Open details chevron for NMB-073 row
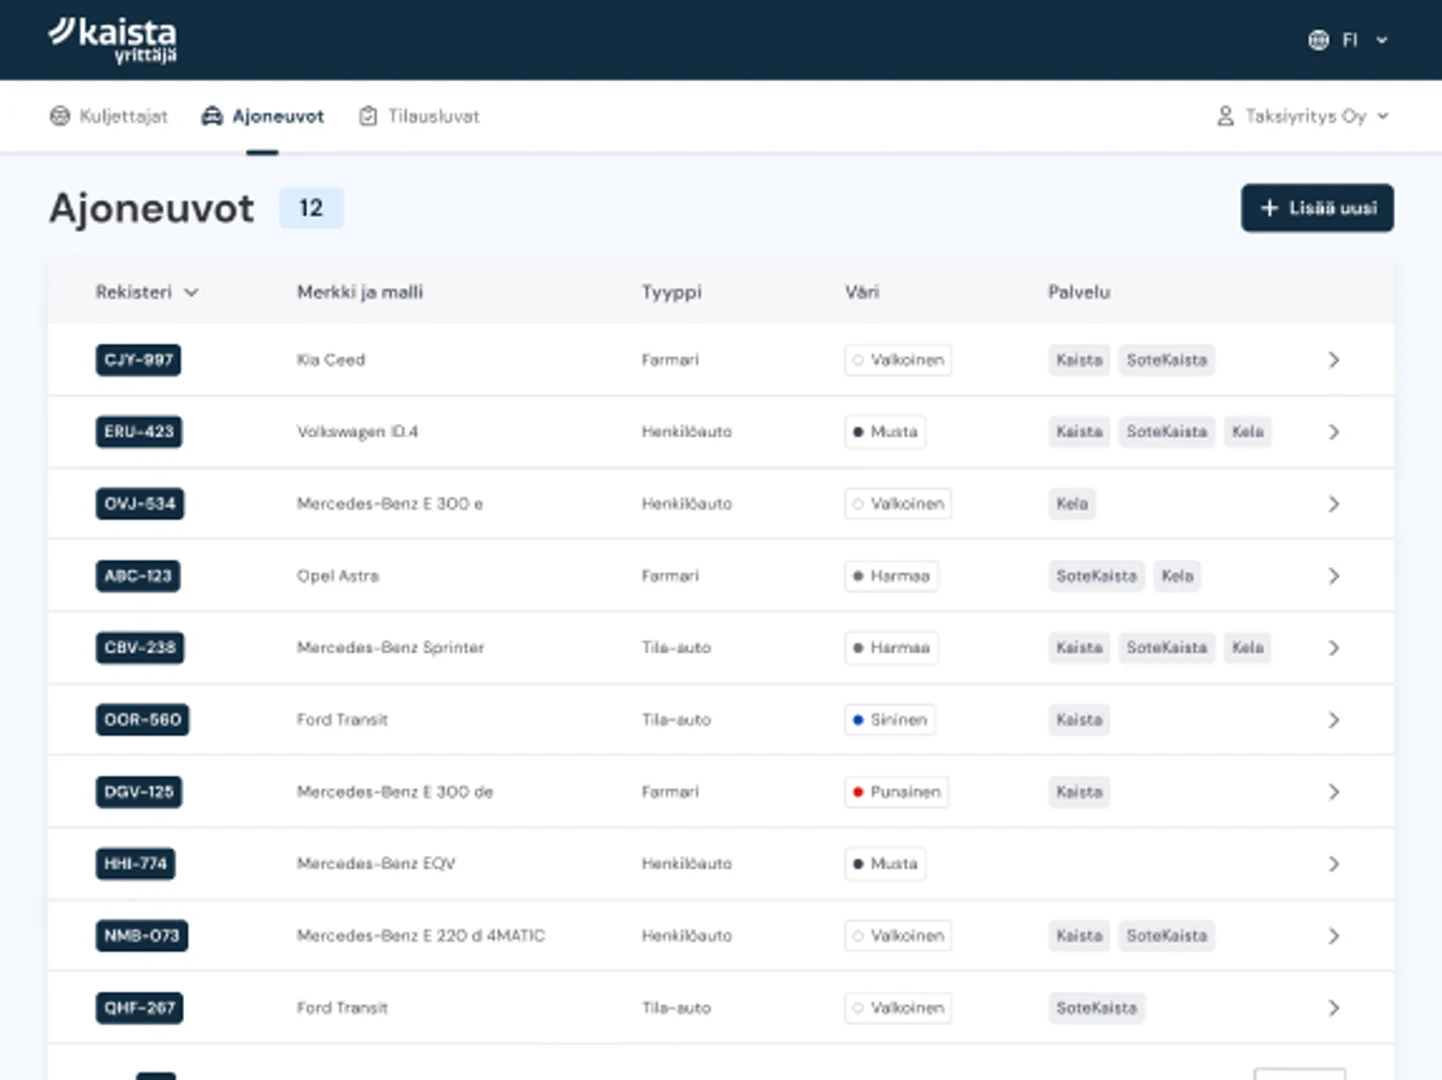Viewport: 1442px width, 1080px height. pos(1333,936)
